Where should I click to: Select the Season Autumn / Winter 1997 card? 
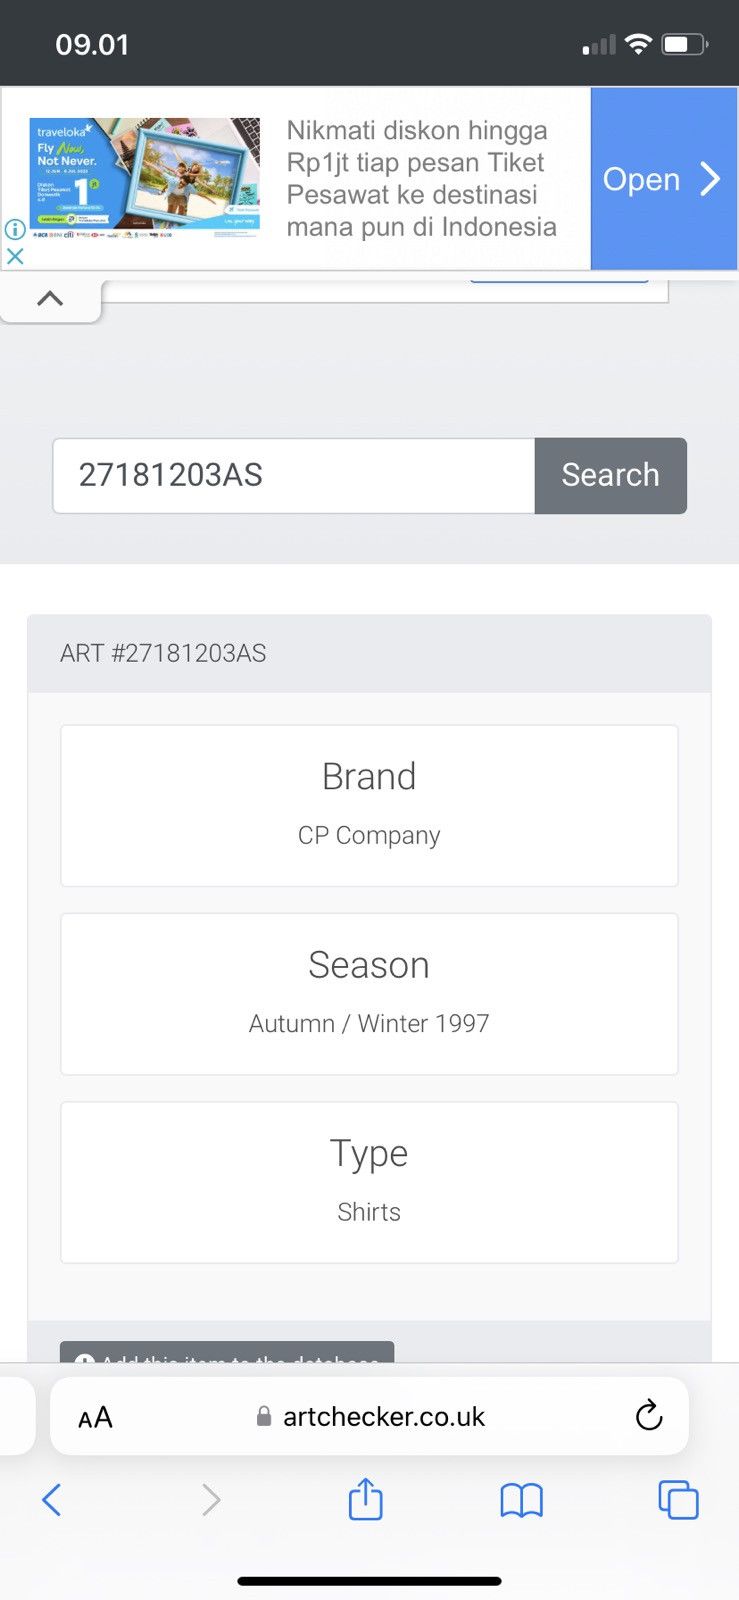[369, 994]
